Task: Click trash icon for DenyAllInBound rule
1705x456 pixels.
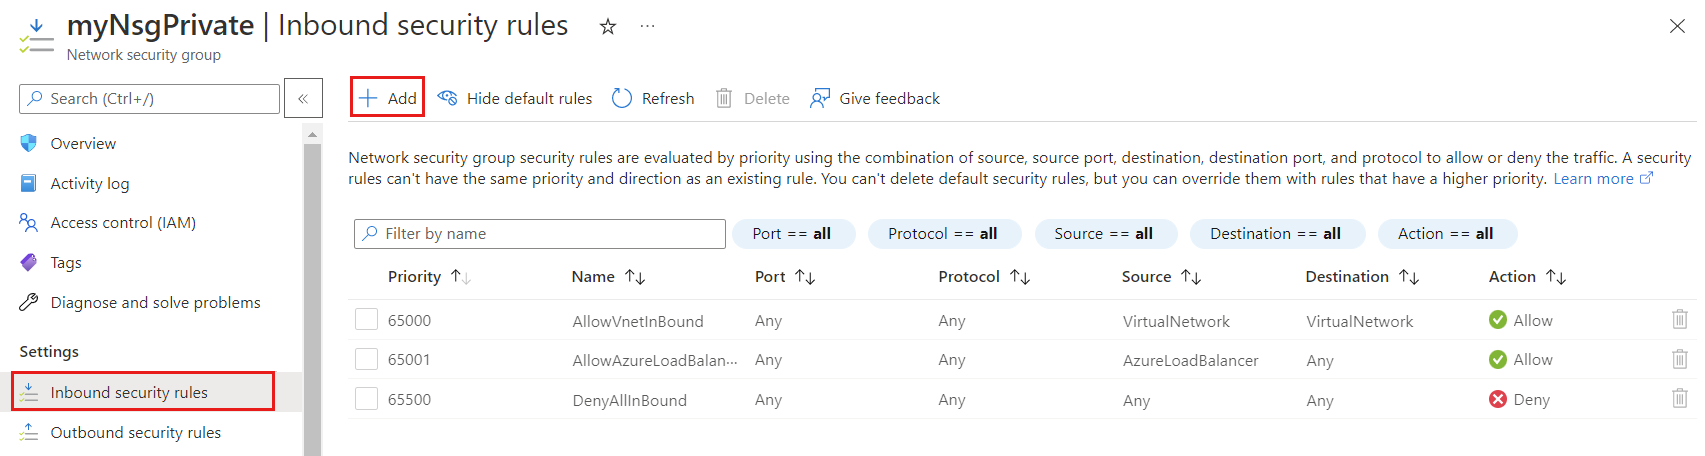Action: [x=1679, y=399]
